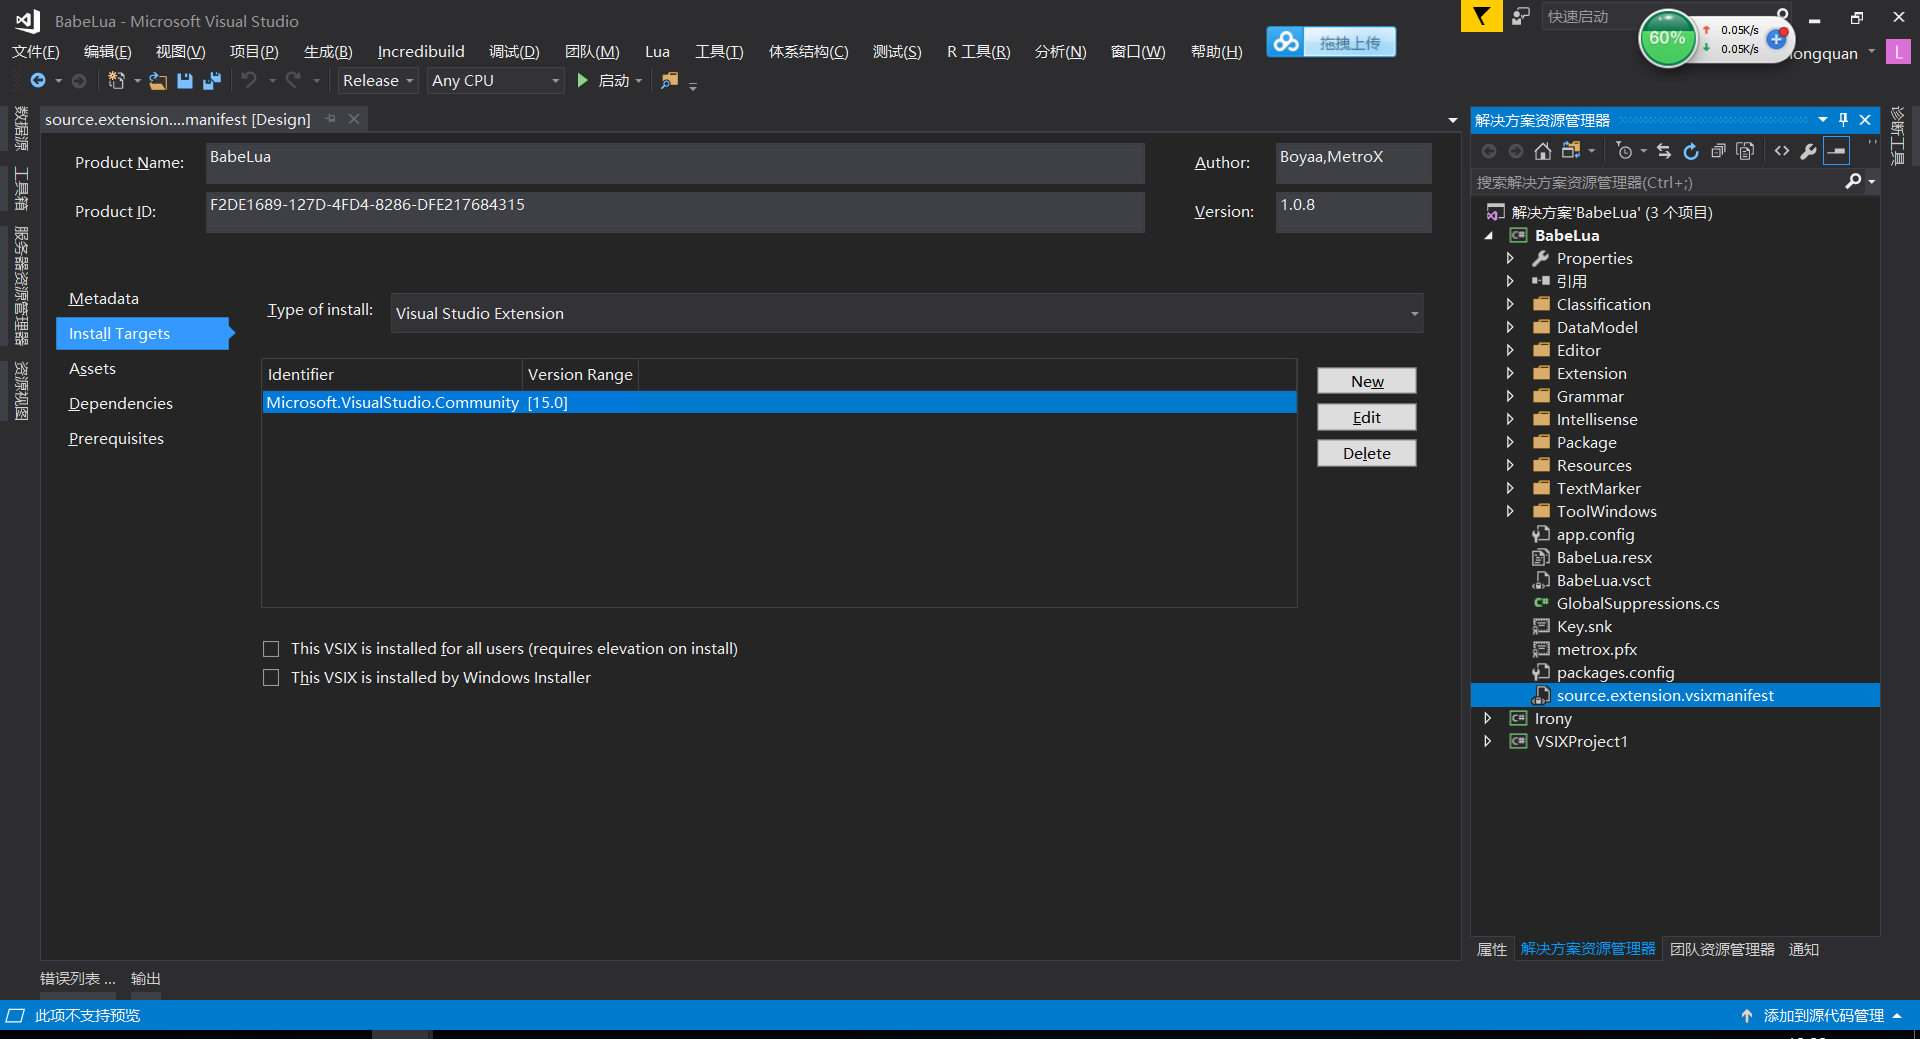Viewport: 1920px width, 1039px height.
Task: Click 添加到源代码管理 in the status bar
Action: click(x=1822, y=1015)
